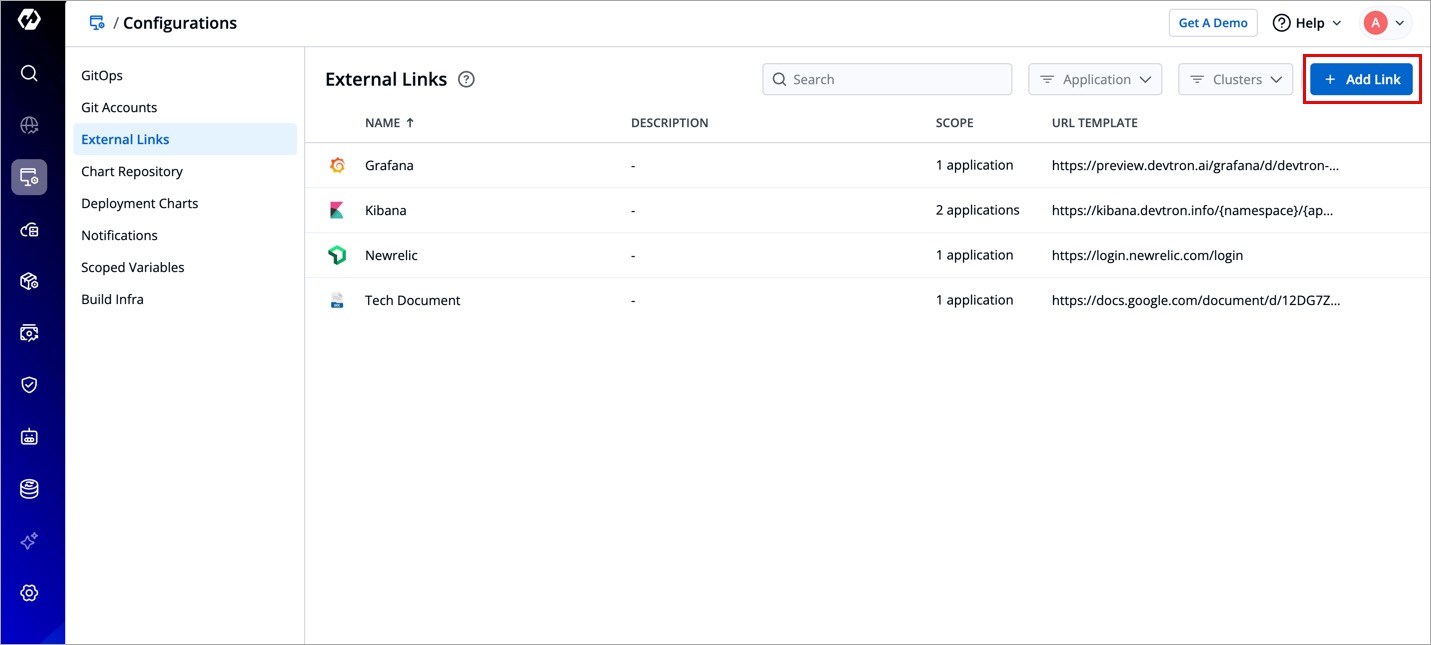Click the sparkle AI icon in sidebar

[x=29, y=541]
